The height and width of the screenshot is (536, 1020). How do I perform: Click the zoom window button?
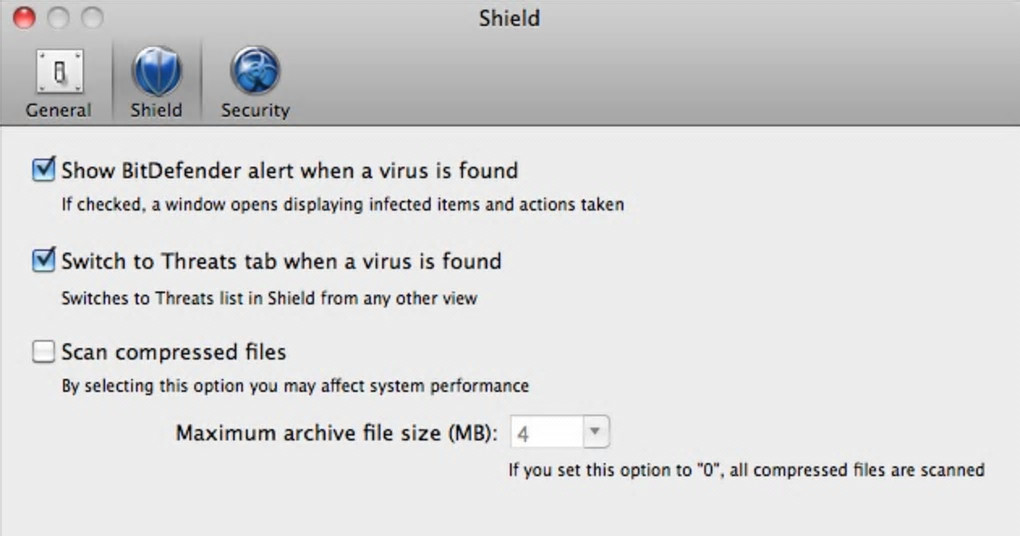(x=92, y=18)
